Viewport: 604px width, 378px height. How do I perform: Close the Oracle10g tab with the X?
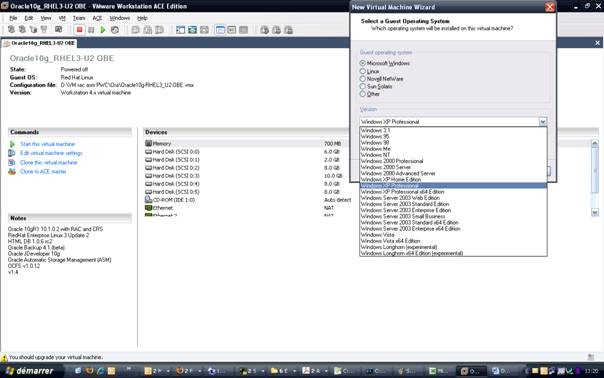pos(597,43)
